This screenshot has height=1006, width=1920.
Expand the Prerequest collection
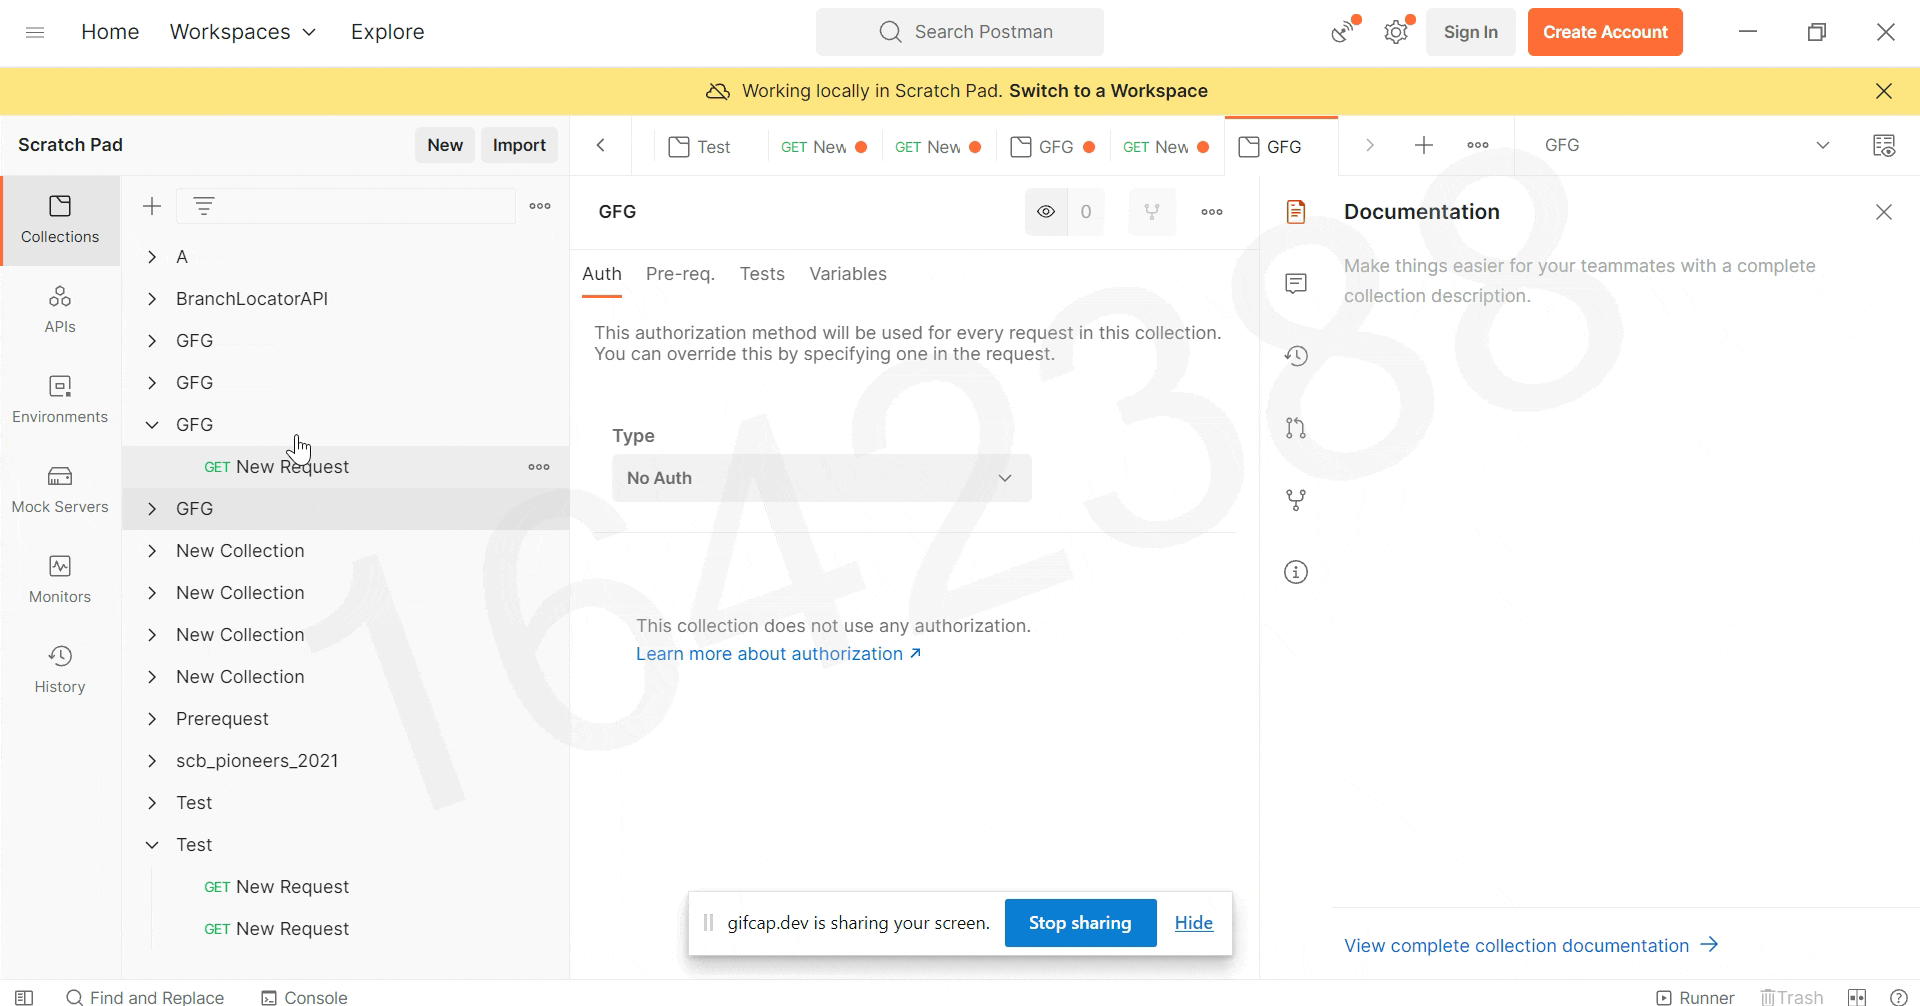click(152, 719)
